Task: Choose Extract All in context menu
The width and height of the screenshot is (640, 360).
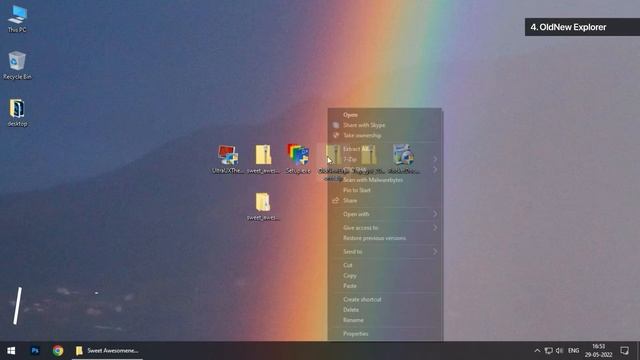Action: (385, 149)
